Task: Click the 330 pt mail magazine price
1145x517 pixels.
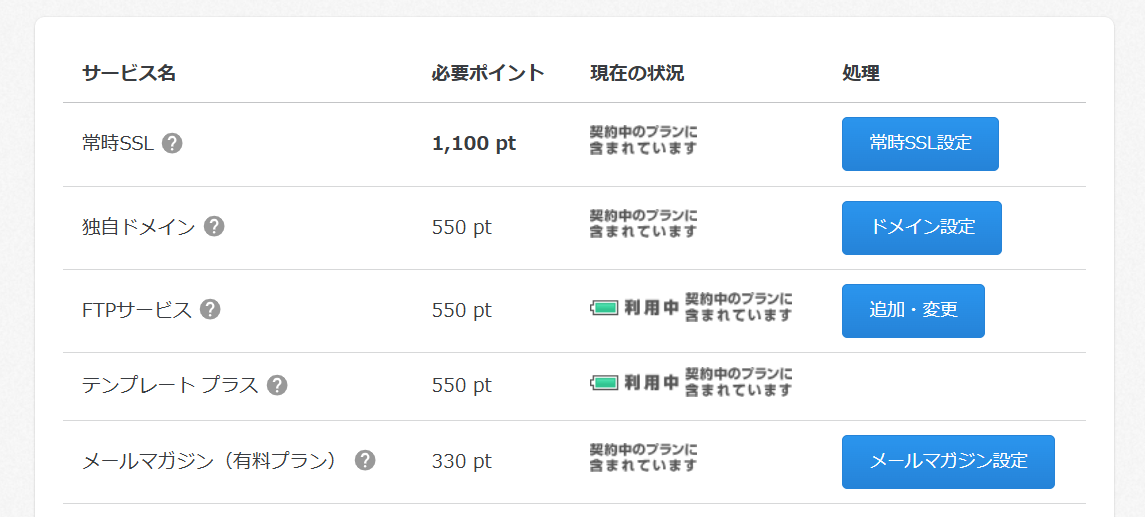Action: (x=462, y=461)
